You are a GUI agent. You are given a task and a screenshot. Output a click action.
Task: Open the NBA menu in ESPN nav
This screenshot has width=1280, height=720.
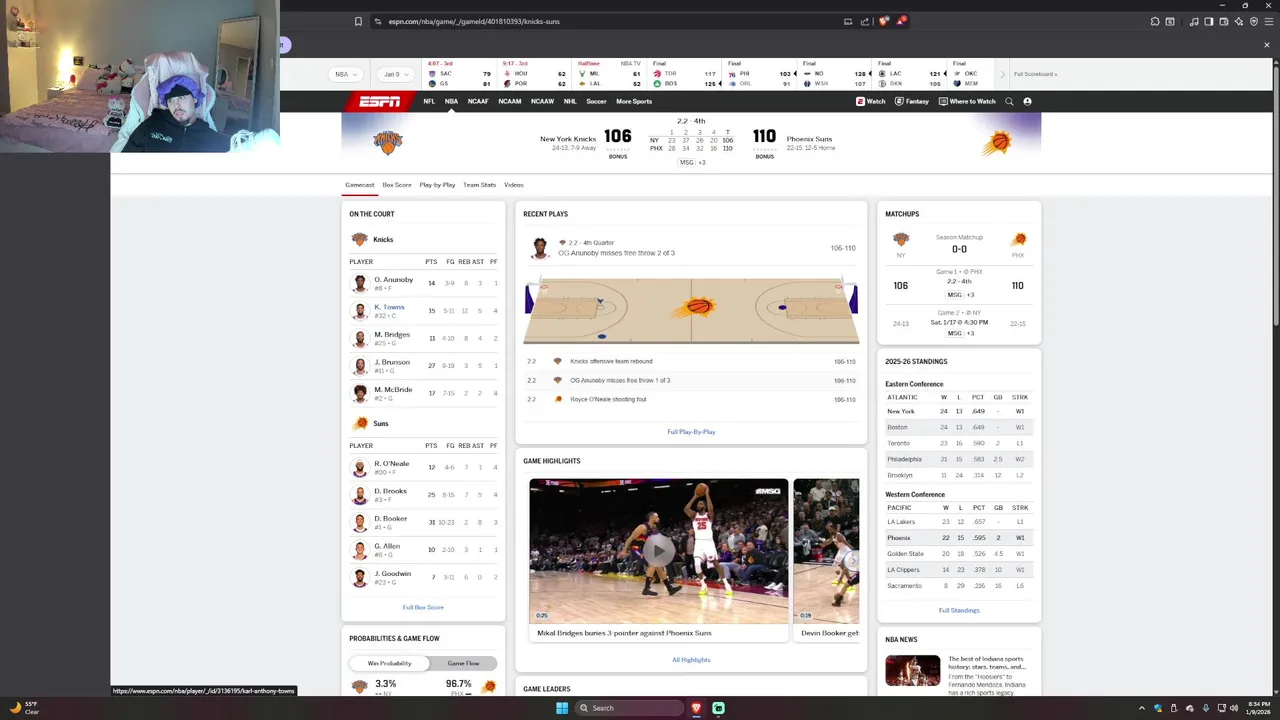[451, 101]
